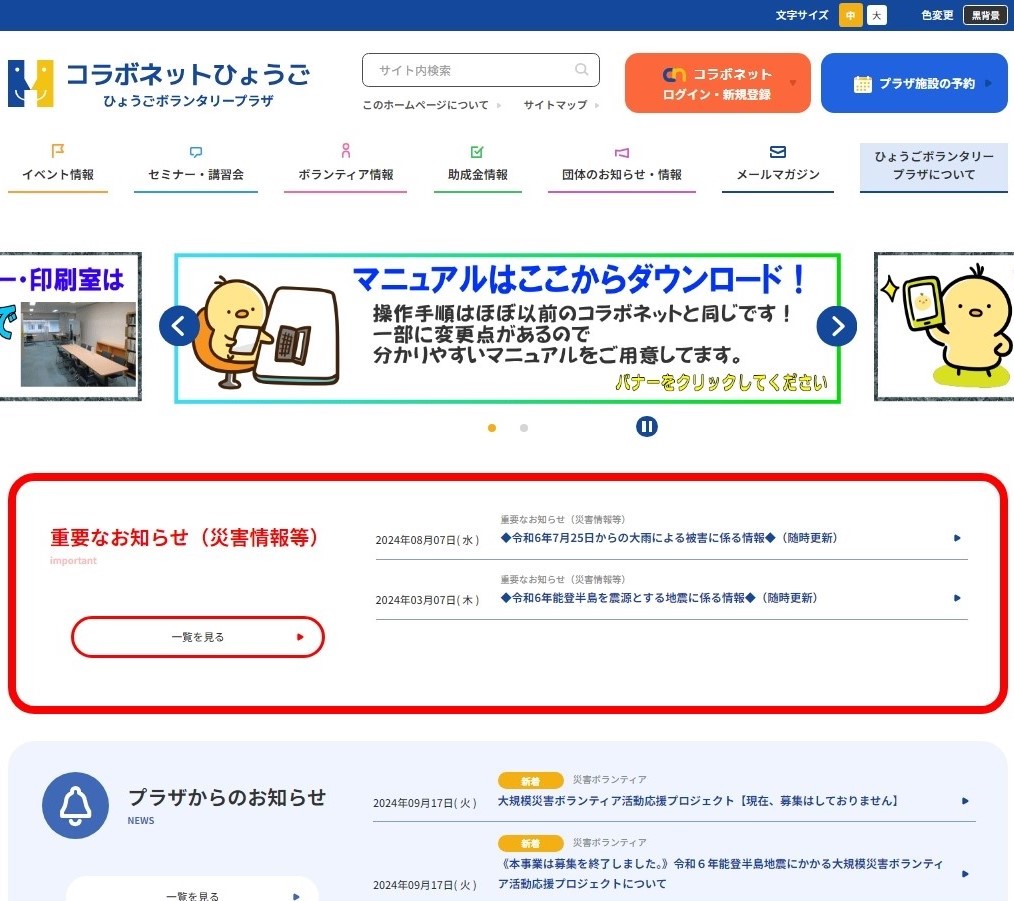This screenshot has width=1014, height=901.
Task: Click 一覧を見る under 重要なお知らせ
Action: click(x=198, y=637)
